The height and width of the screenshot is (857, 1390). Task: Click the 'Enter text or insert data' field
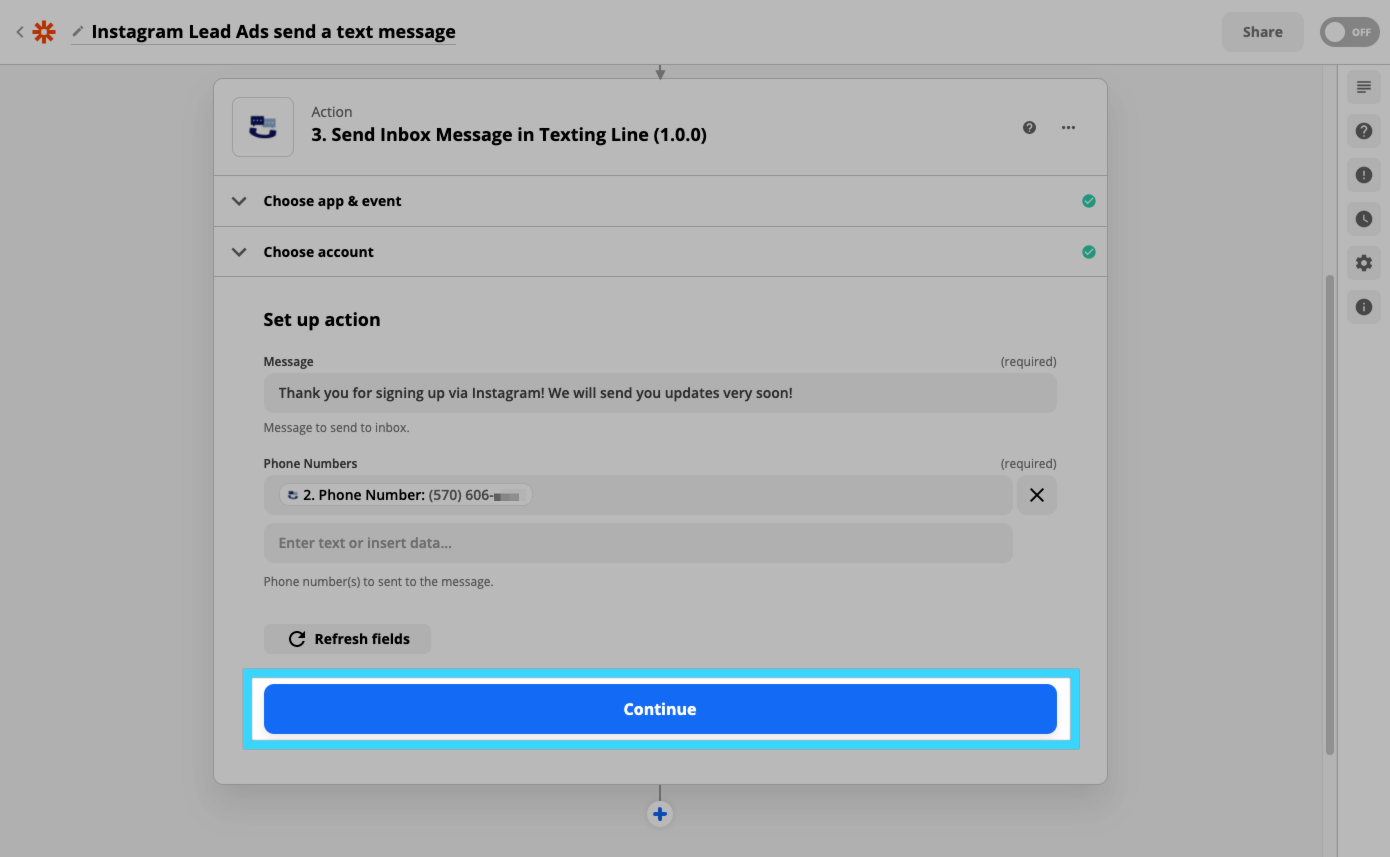638,543
